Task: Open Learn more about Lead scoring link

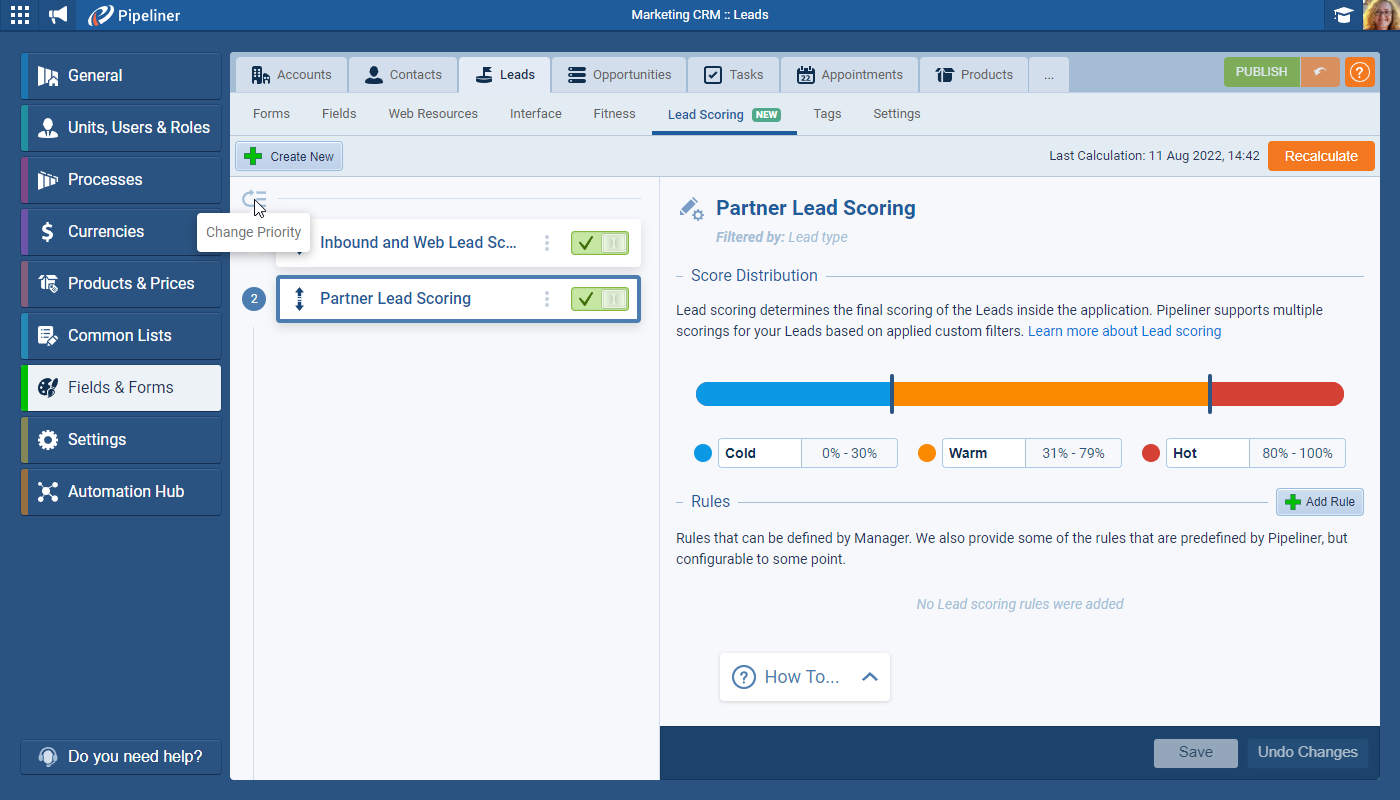Action: point(1124,331)
